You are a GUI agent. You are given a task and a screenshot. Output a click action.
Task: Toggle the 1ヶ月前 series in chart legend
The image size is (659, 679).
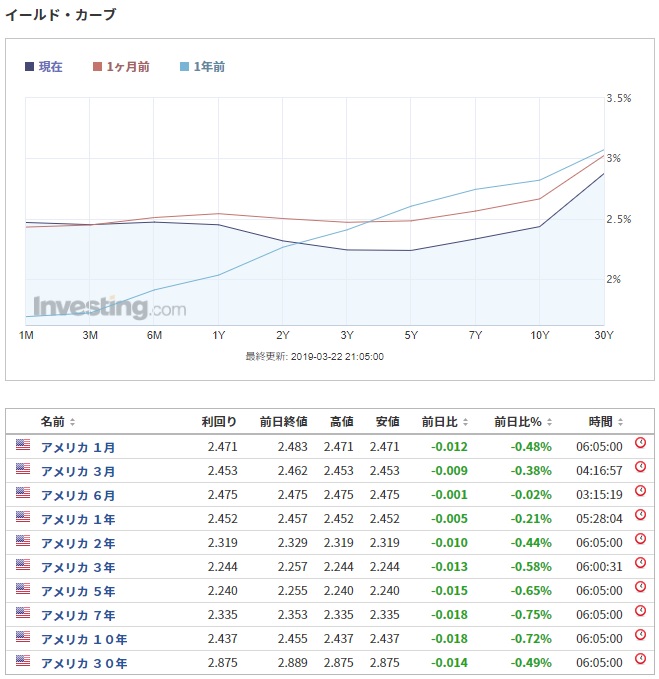pos(121,67)
